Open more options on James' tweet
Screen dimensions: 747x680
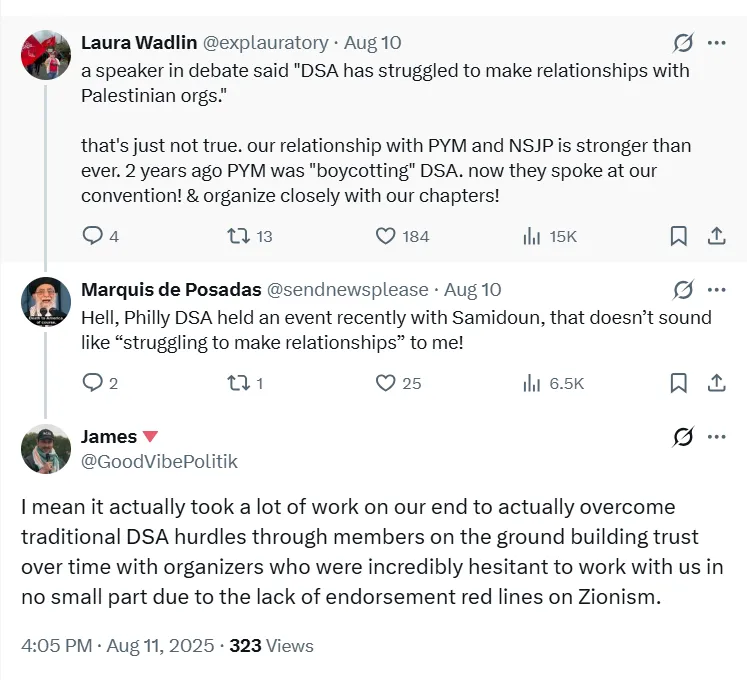pos(716,437)
